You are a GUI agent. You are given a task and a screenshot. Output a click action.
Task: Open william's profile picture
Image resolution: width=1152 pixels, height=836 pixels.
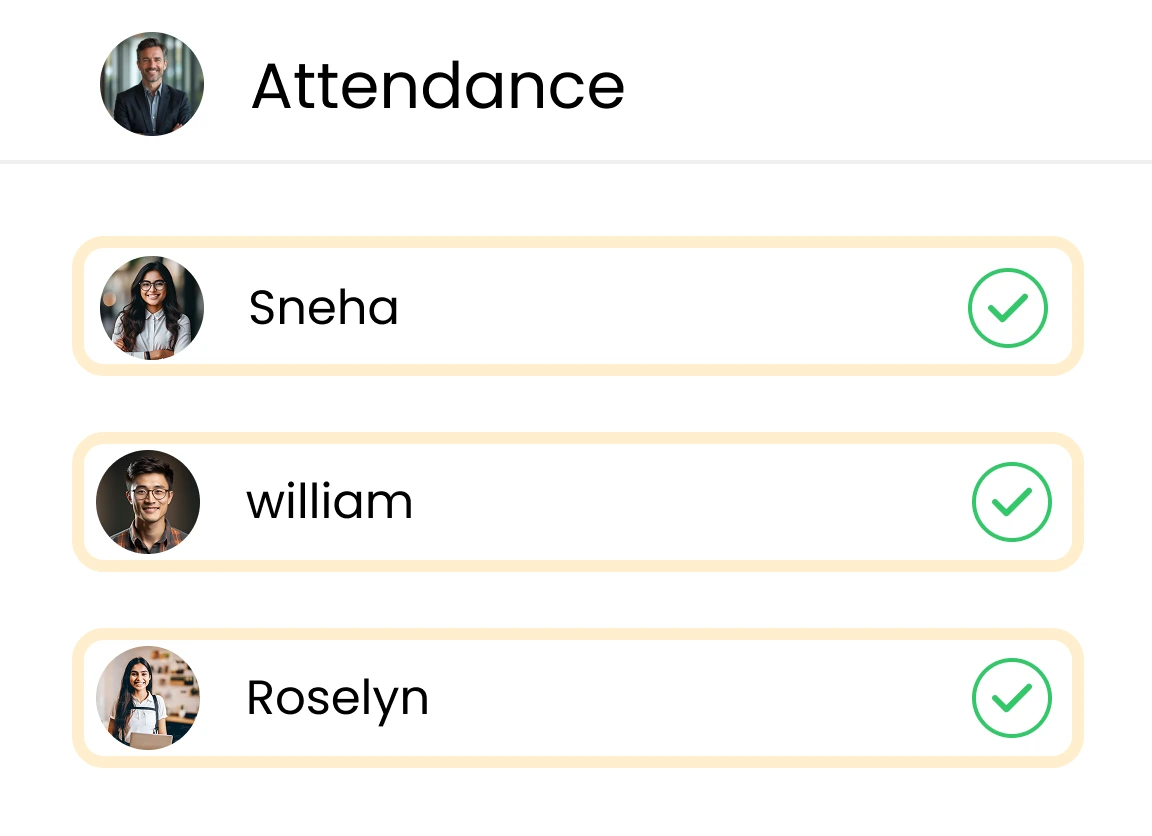pyautogui.click(x=148, y=502)
